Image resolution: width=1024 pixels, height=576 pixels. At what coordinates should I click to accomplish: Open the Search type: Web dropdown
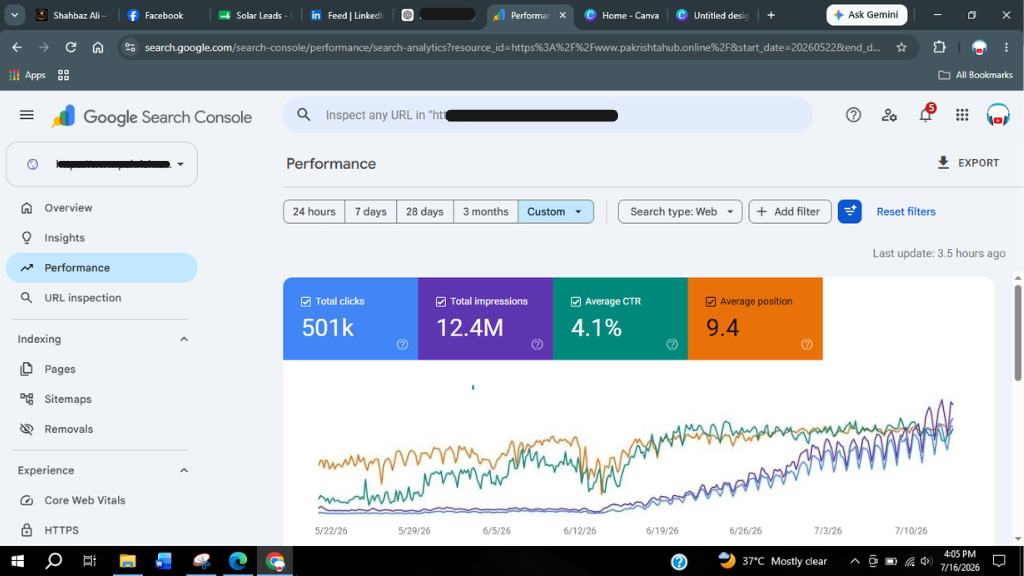[680, 212]
